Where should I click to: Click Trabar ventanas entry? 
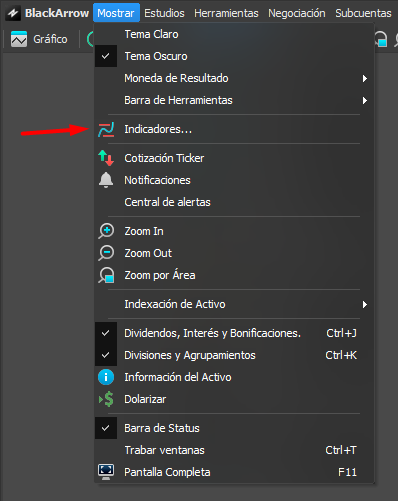[x=234, y=450]
